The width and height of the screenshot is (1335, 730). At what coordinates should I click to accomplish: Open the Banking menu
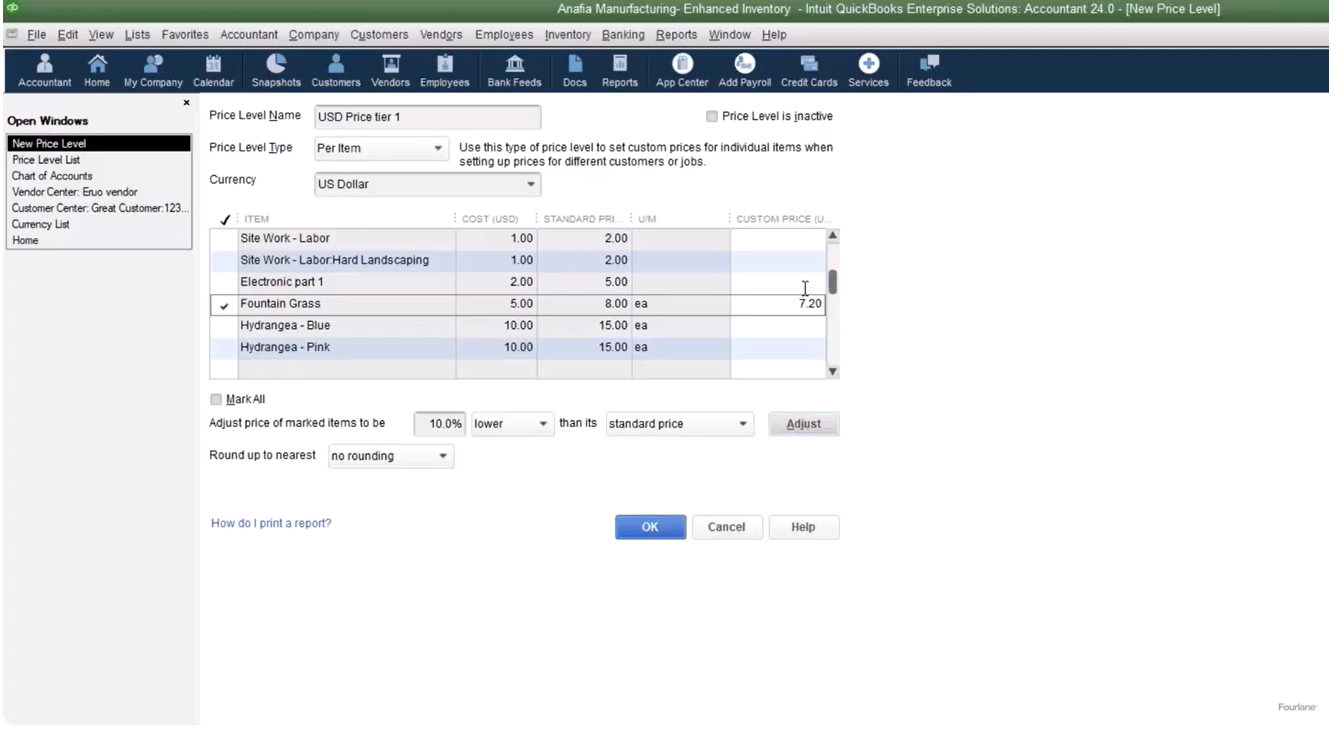[623, 35]
